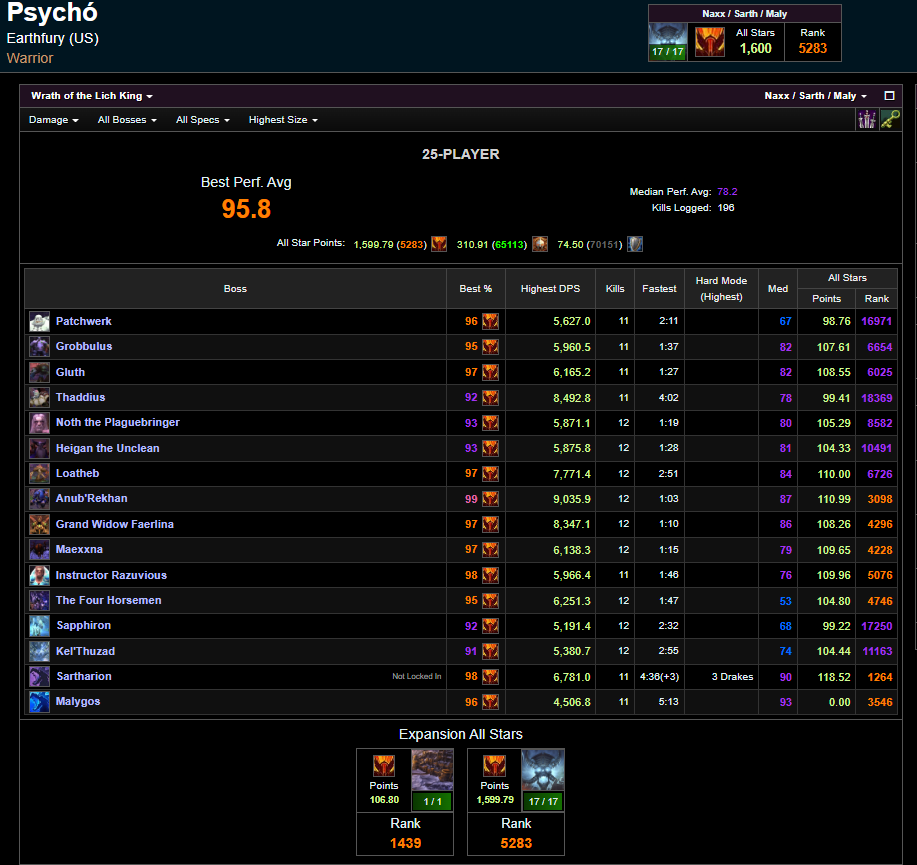The height and width of the screenshot is (865, 917).
Task: Click the spec icon beside Patchwerk's 96
Action: [490, 322]
